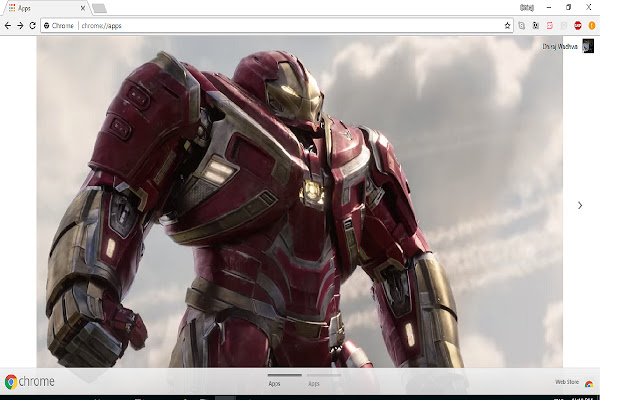Viewport: 640px width, 400px height.
Task: Switch to the second Apps page indicator
Action: (x=324, y=380)
